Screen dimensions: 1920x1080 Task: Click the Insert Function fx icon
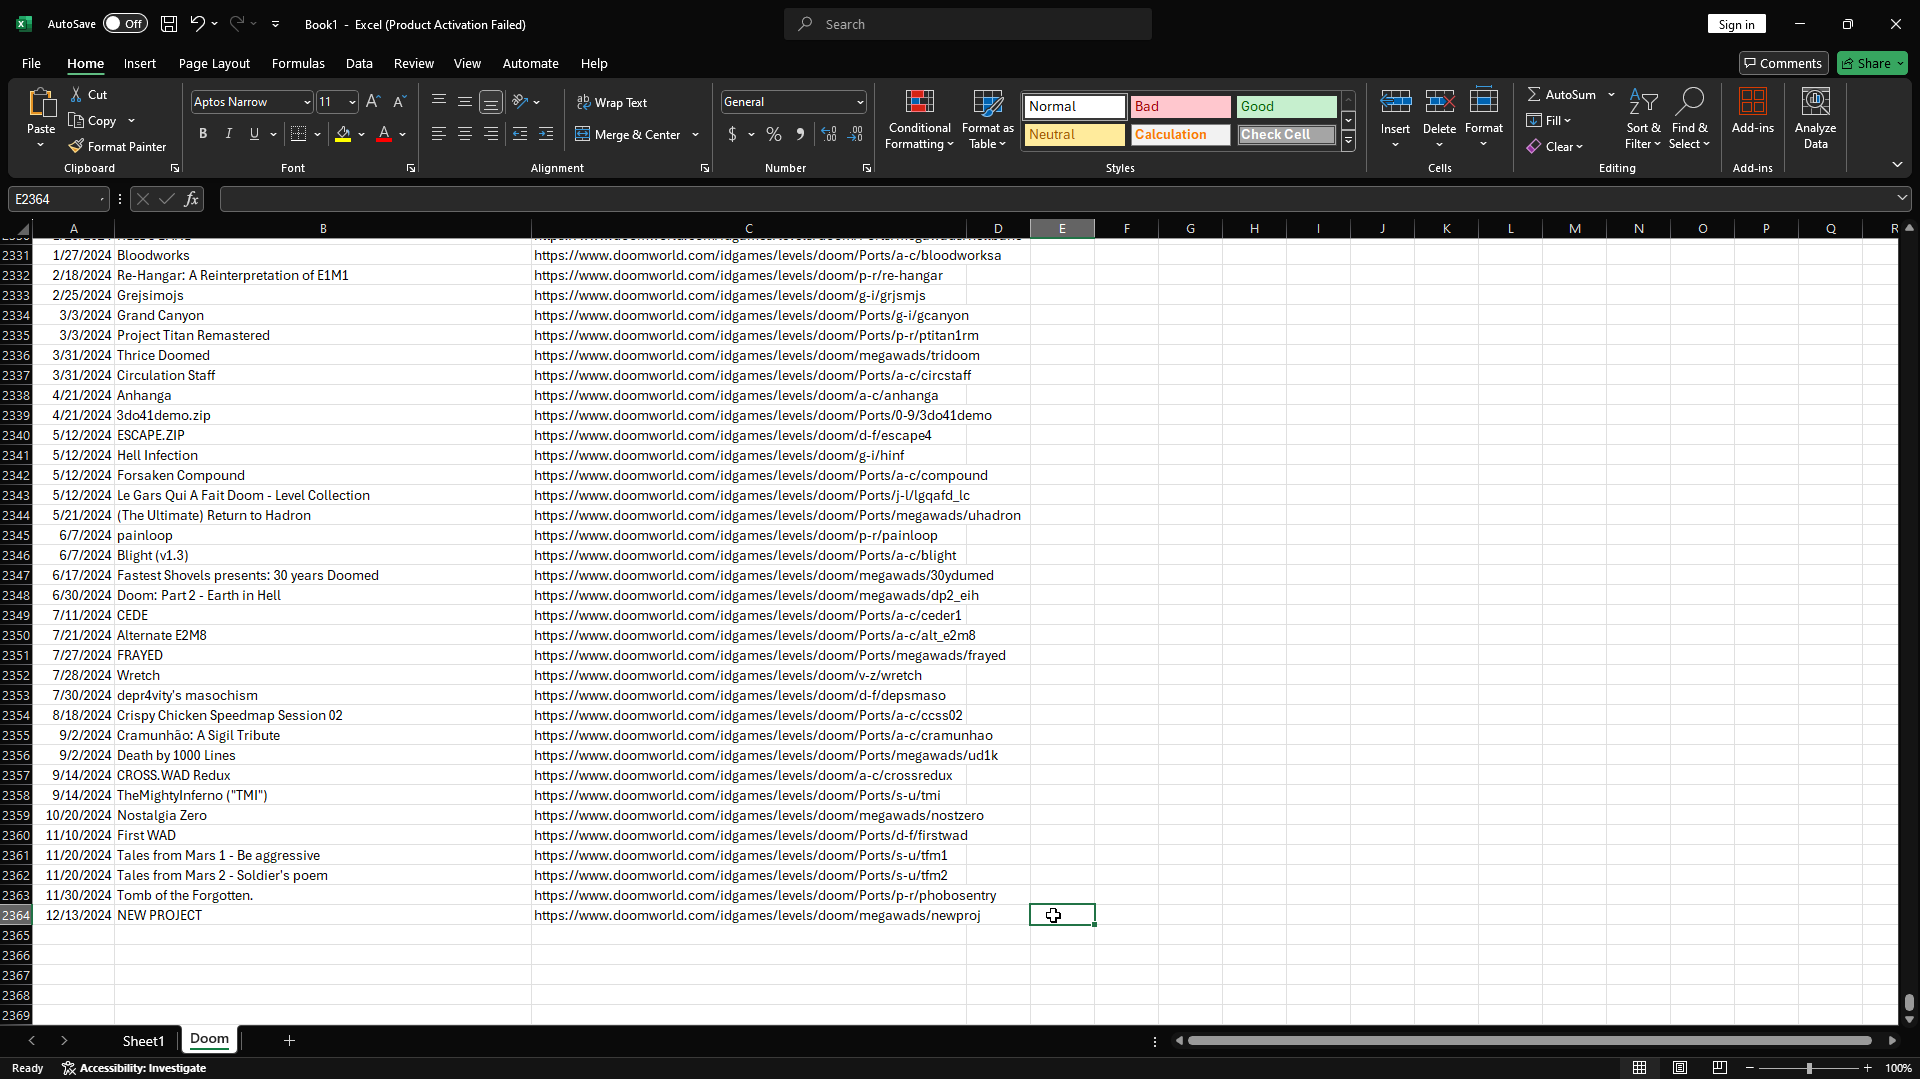coord(192,199)
